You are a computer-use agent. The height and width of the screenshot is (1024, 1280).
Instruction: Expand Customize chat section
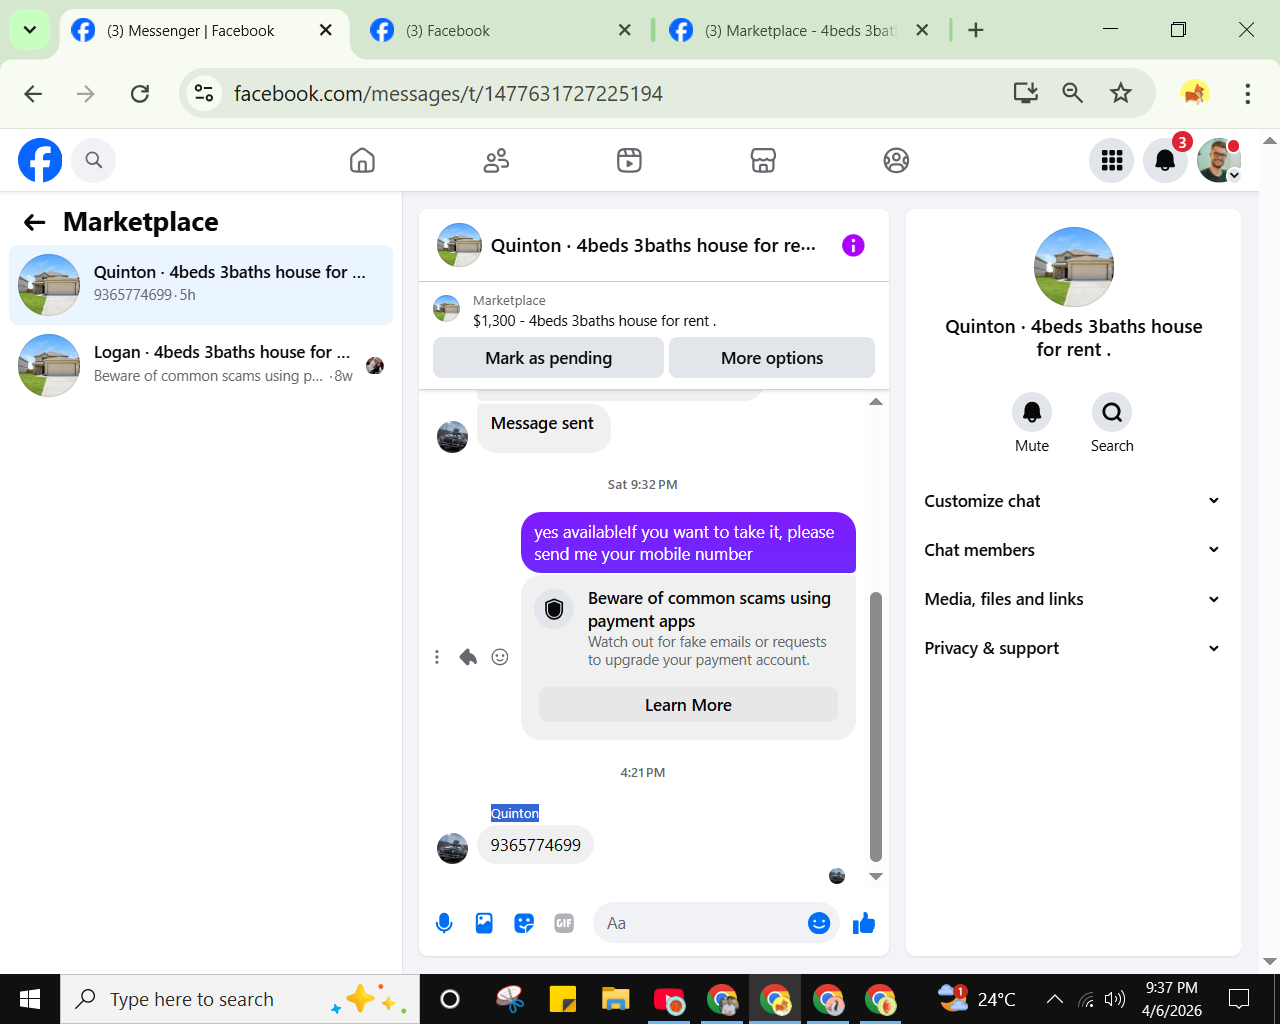(x=1073, y=501)
